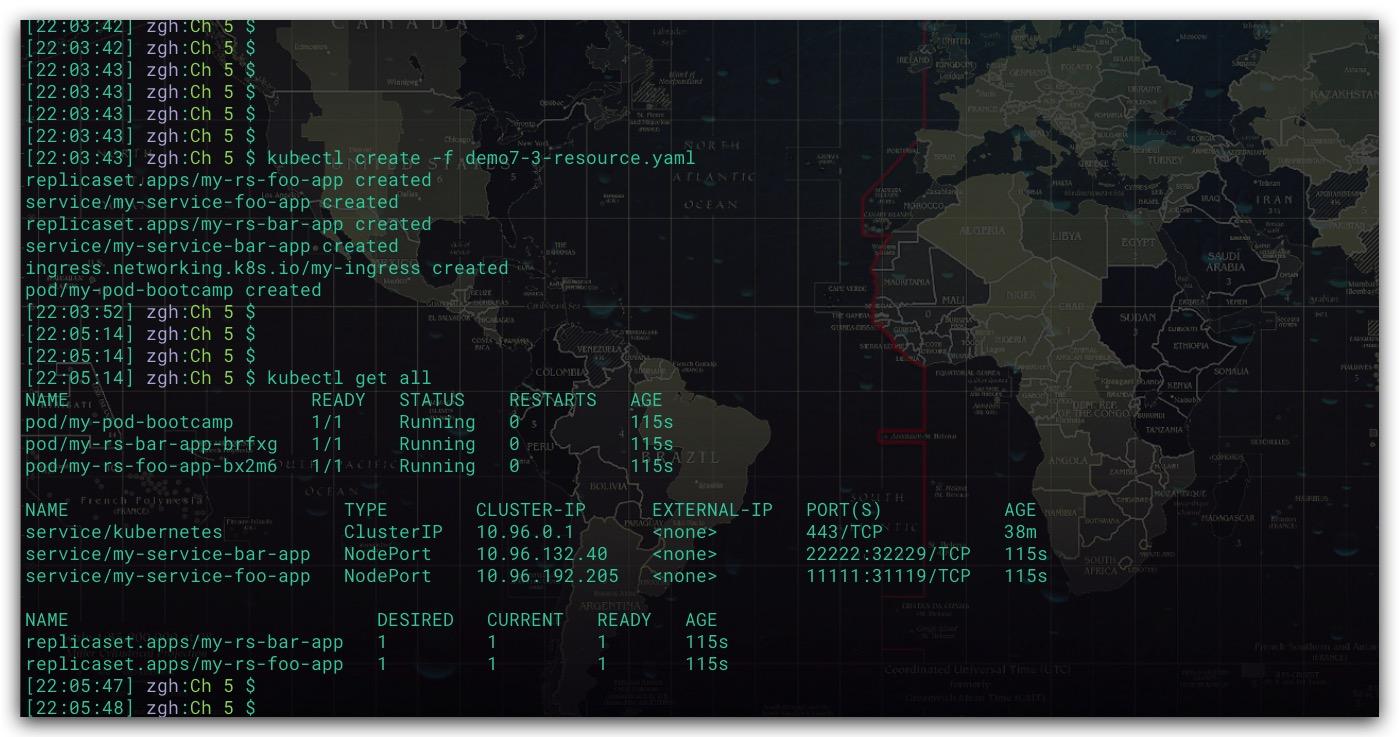This screenshot has width=1399, height=737.
Task: Select cluster IP 10.96.0.1
Action: (x=525, y=532)
